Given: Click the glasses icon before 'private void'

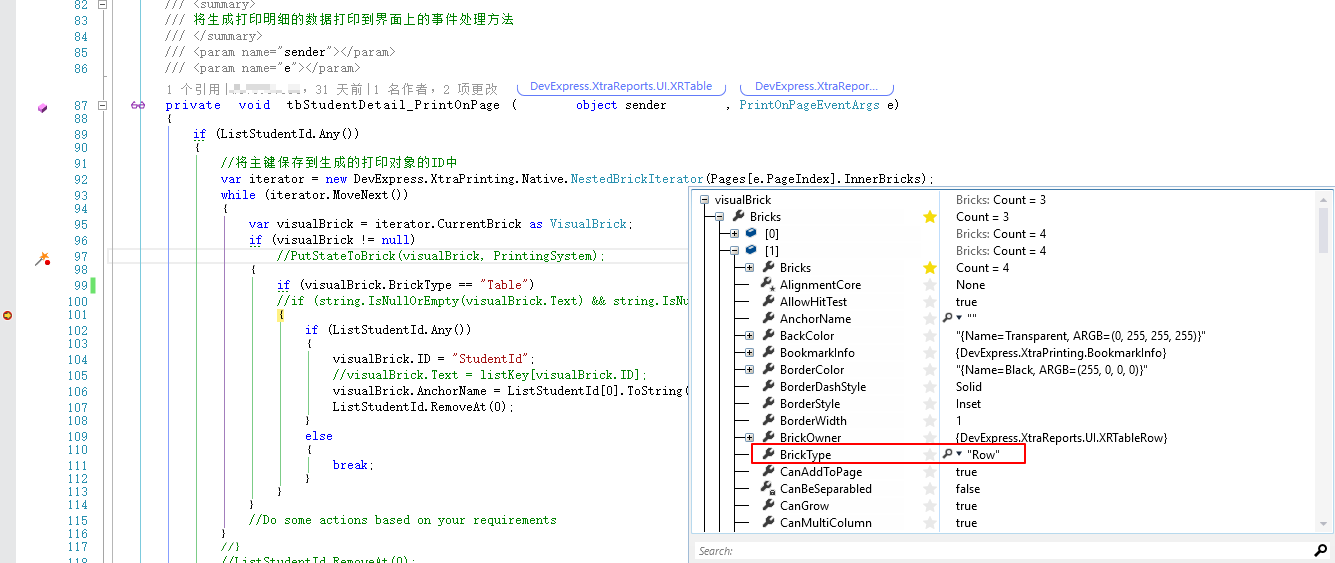Looking at the screenshot, I should pos(138,105).
